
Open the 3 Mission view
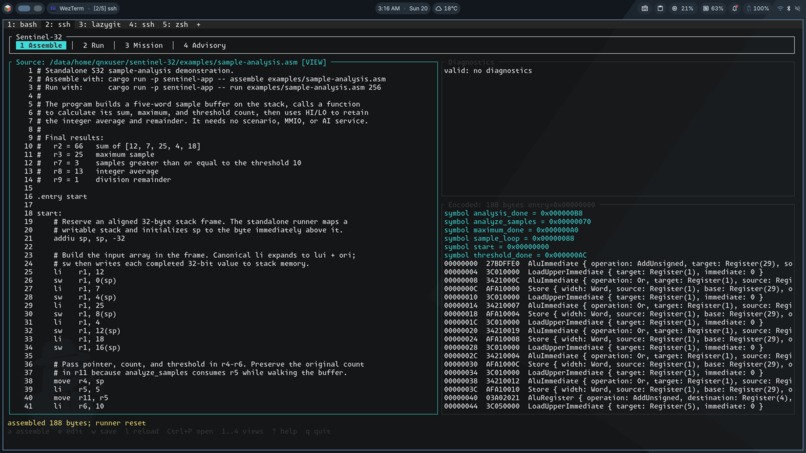click(144, 45)
